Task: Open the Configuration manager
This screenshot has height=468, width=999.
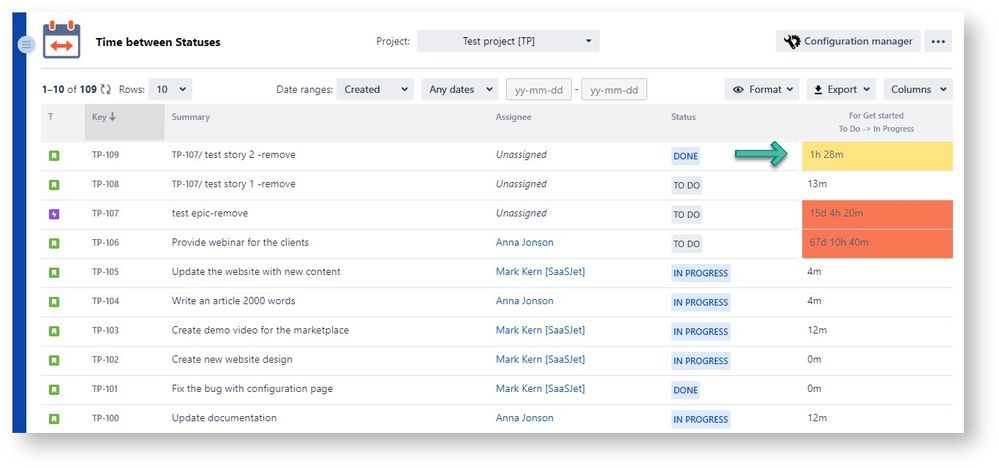Action: tap(848, 41)
